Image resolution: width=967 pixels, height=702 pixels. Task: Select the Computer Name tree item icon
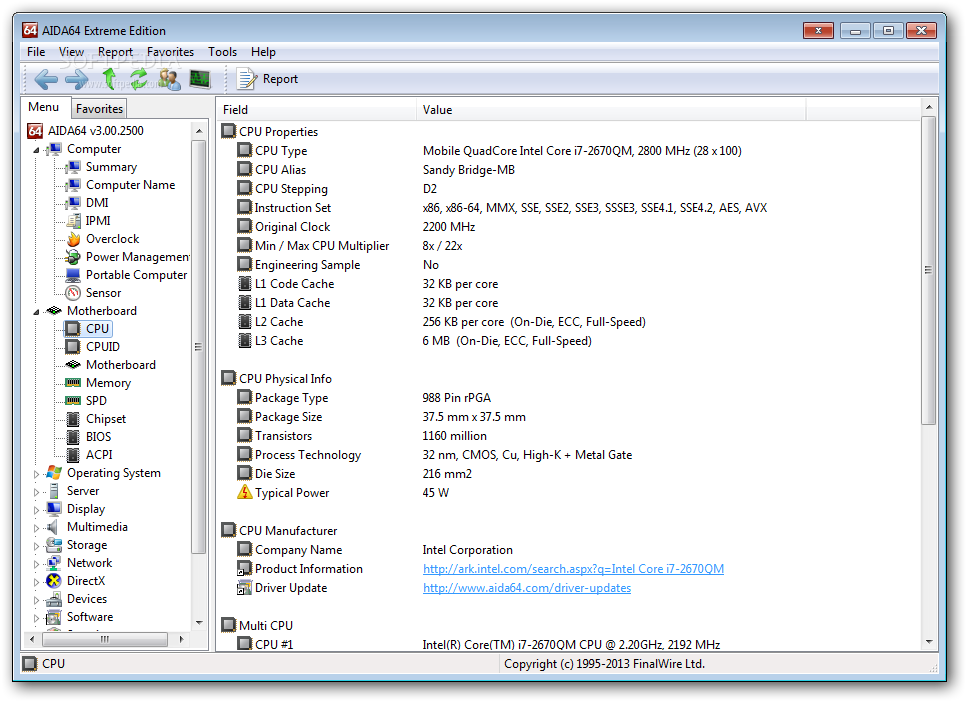click(73, 184)
